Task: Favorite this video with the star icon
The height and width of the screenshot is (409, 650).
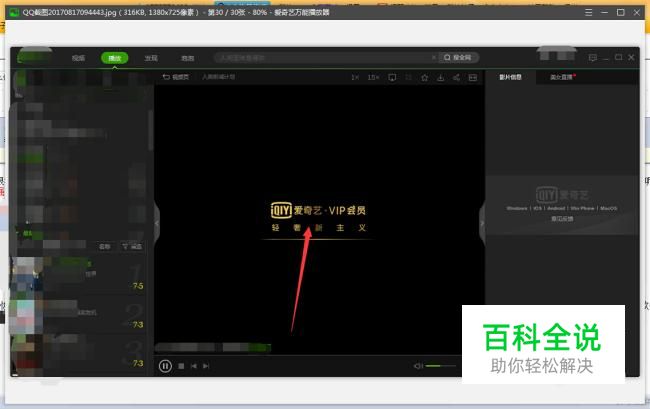Action: coord(424,77)
